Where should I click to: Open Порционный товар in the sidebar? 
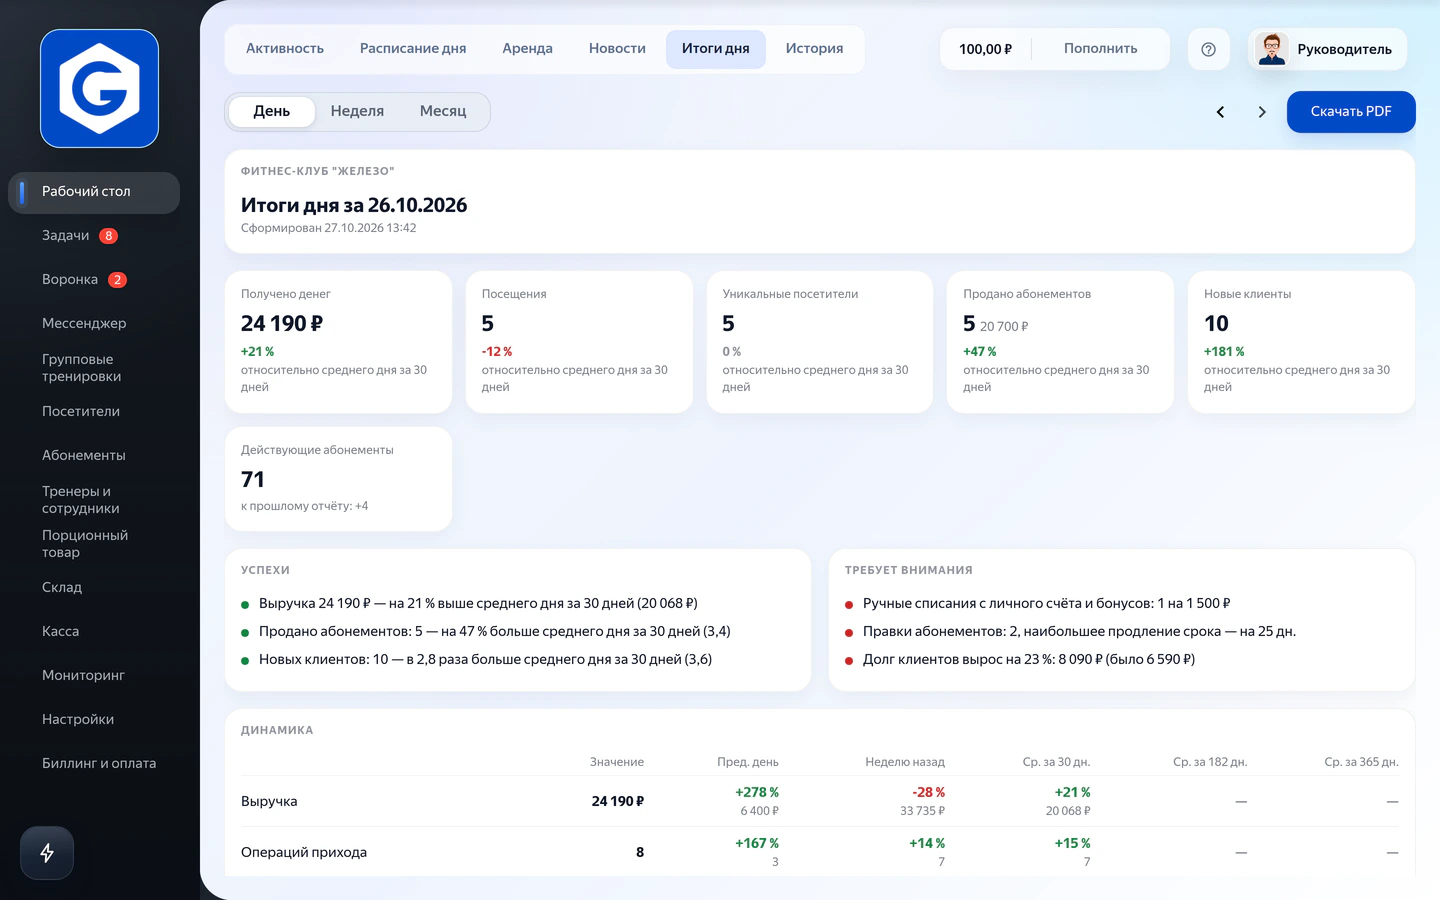(x=94, y=544)
